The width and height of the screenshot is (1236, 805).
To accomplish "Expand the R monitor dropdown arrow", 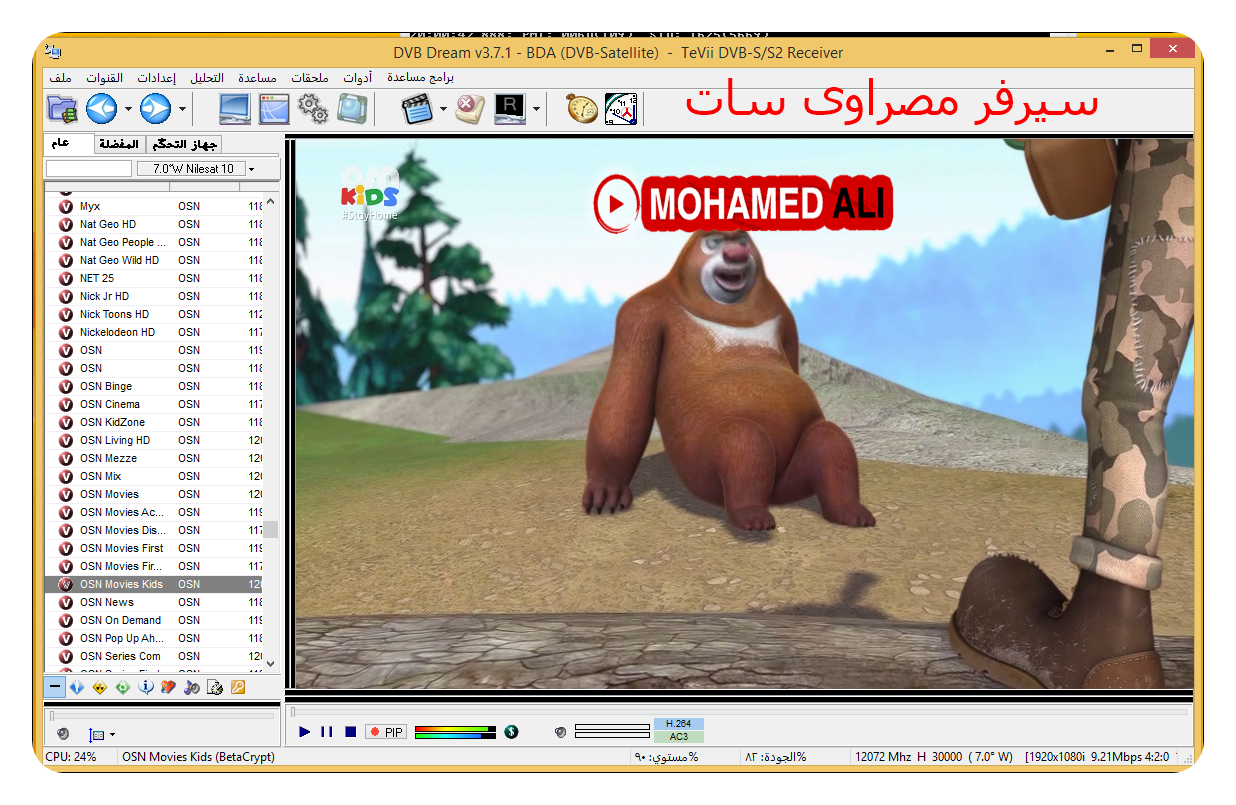I will [536, 109].
